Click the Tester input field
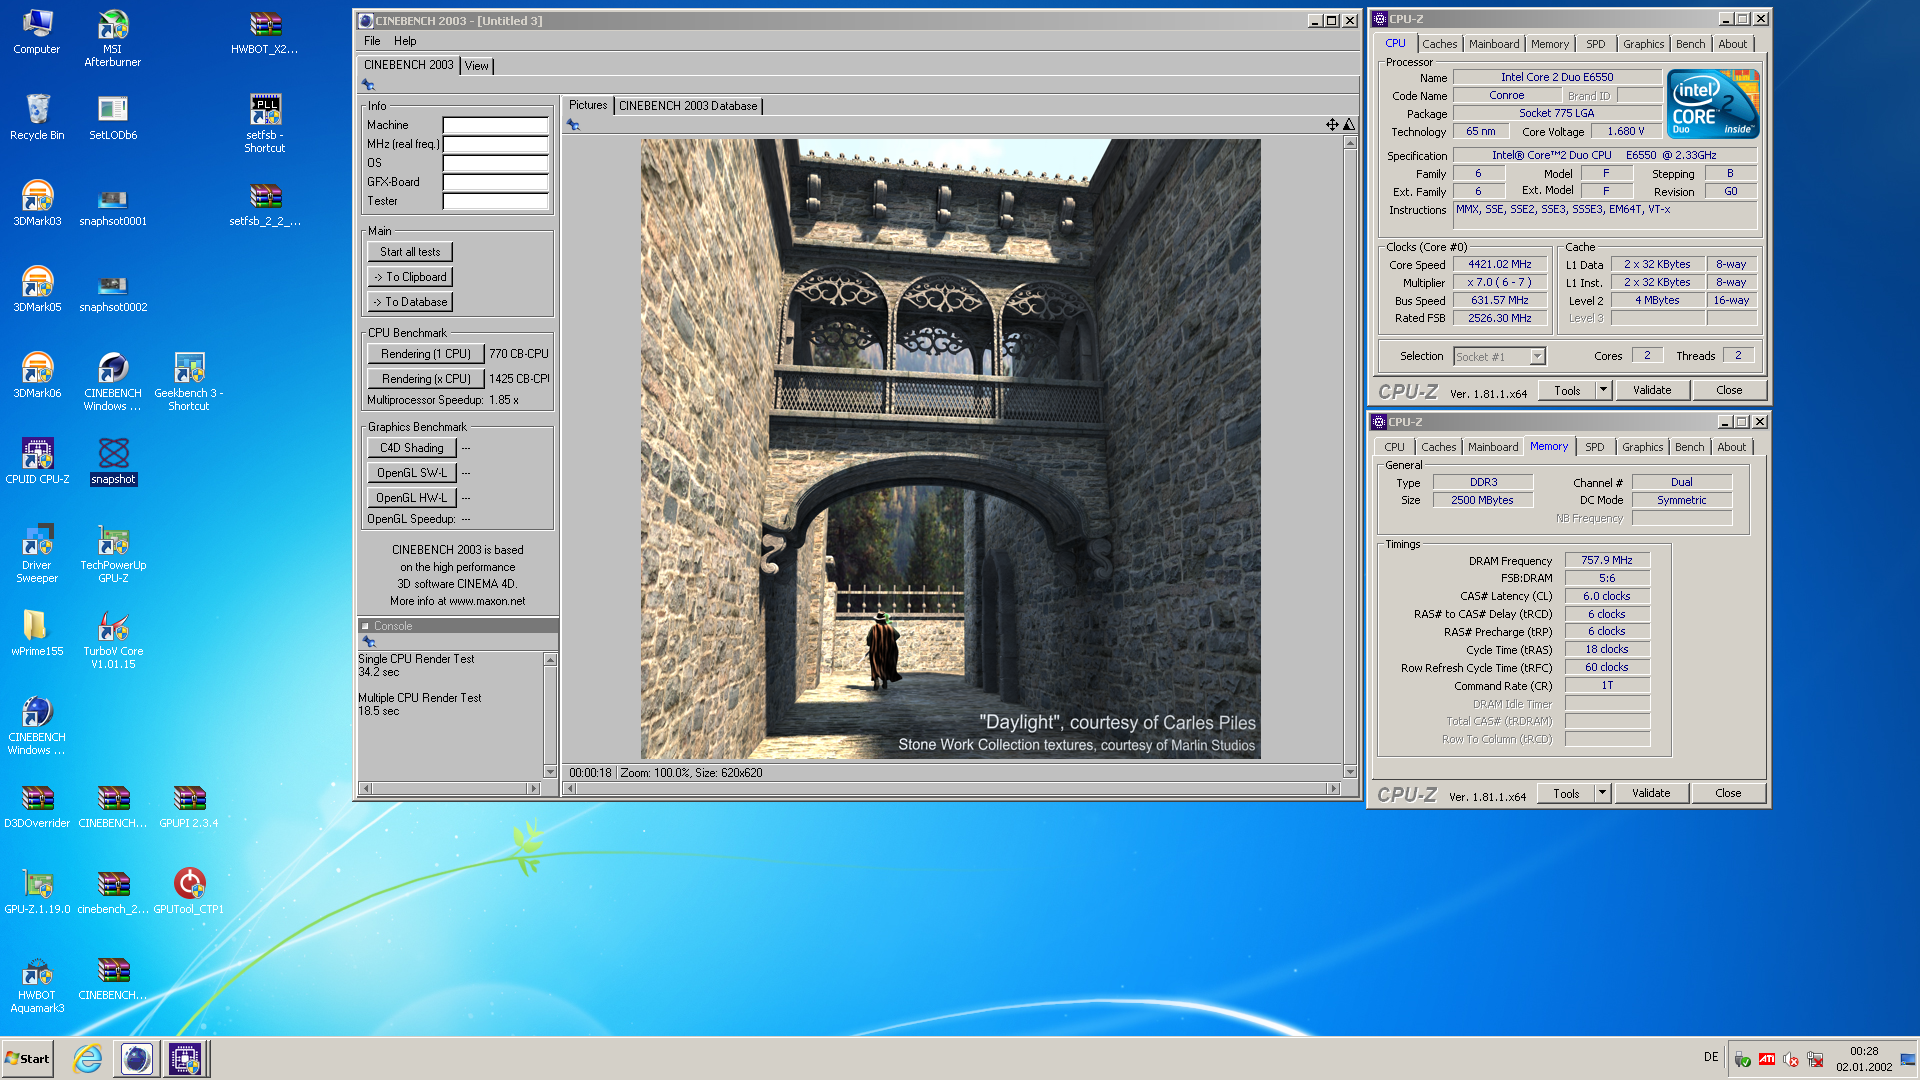The width and height of the screenshot is (1920, 1080). tap(496, 202)
